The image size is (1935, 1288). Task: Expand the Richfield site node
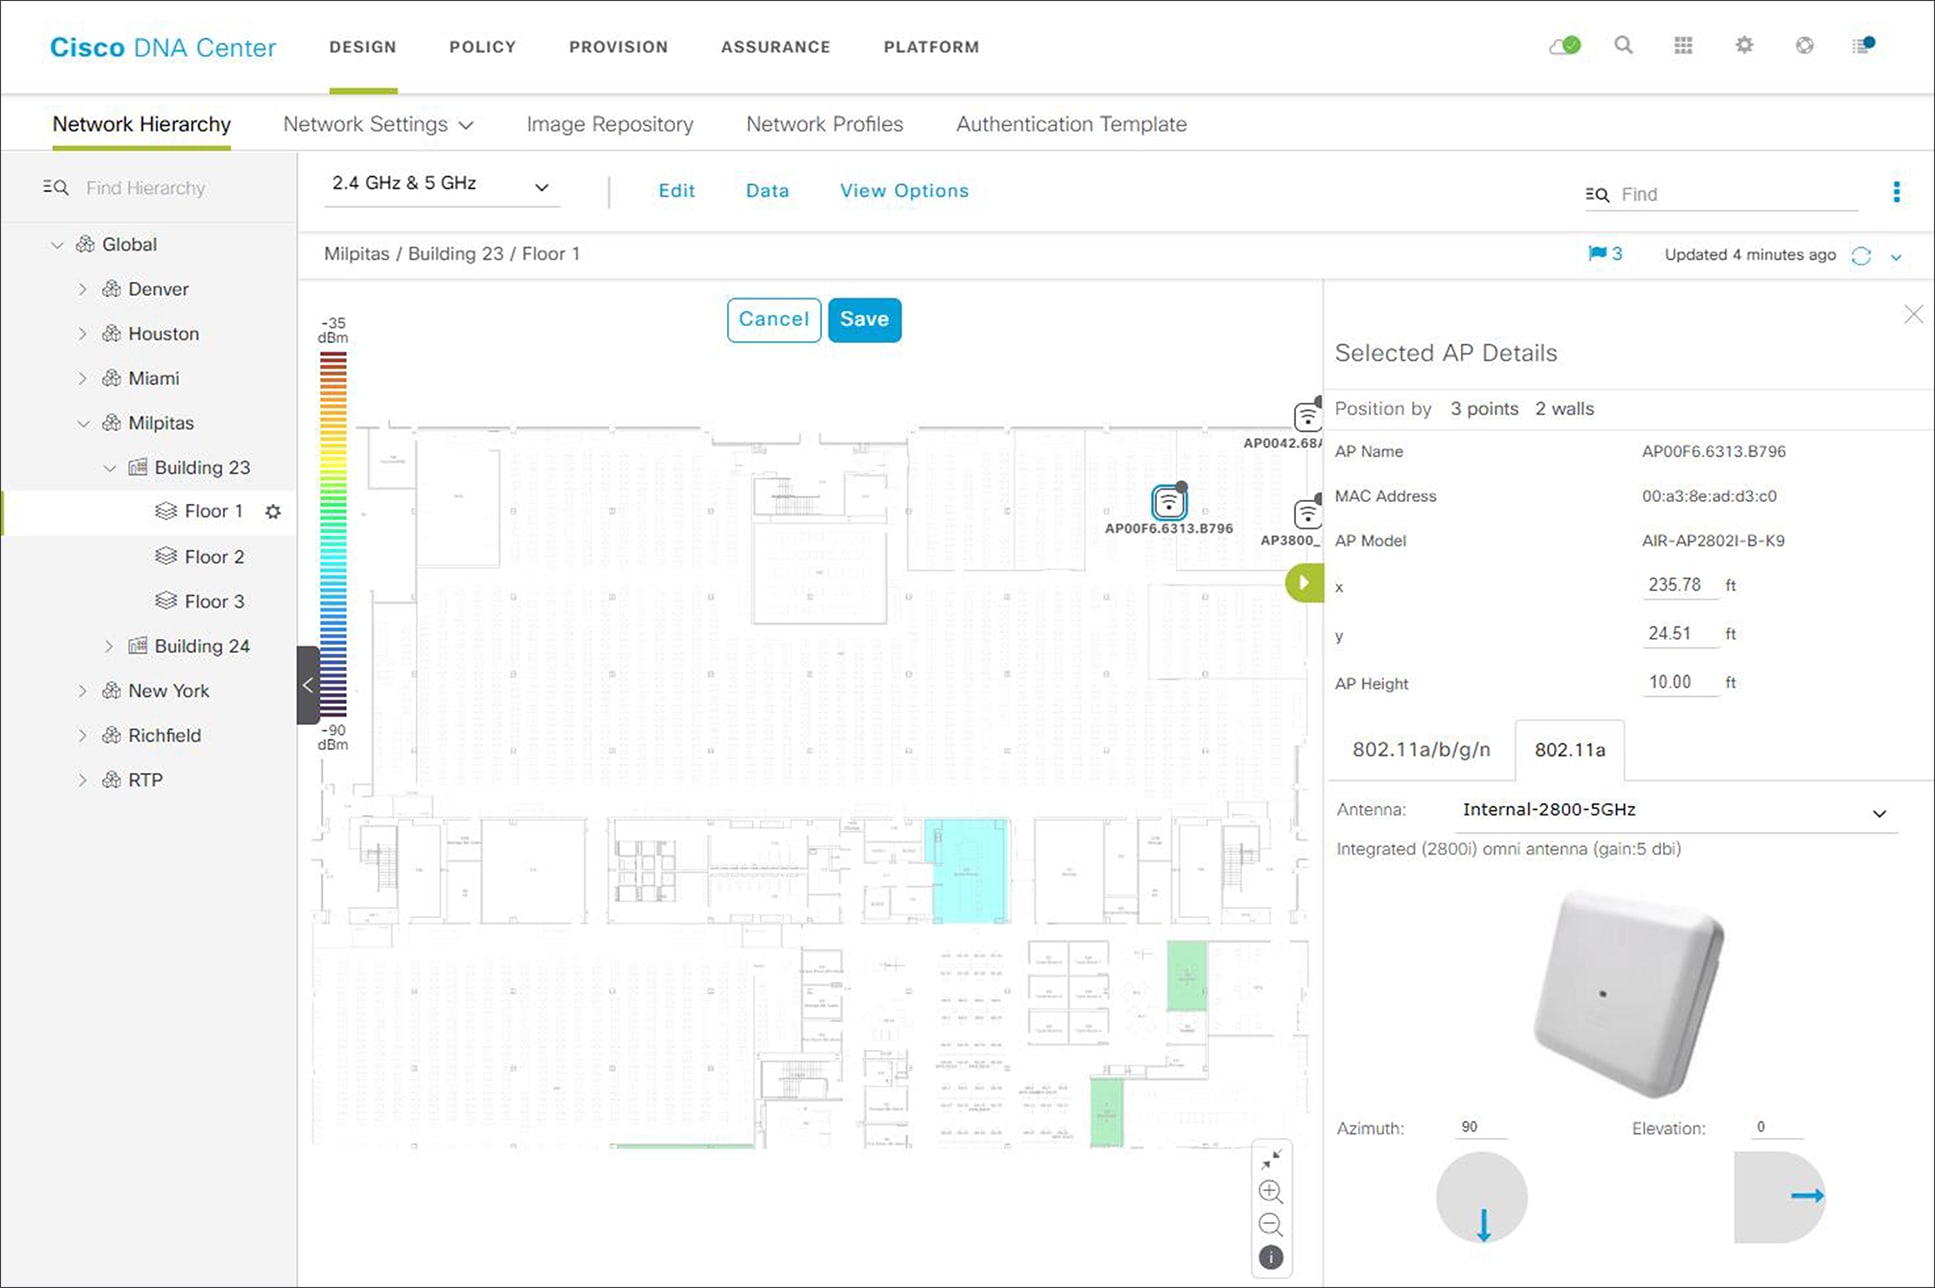[x=83, y=736]
